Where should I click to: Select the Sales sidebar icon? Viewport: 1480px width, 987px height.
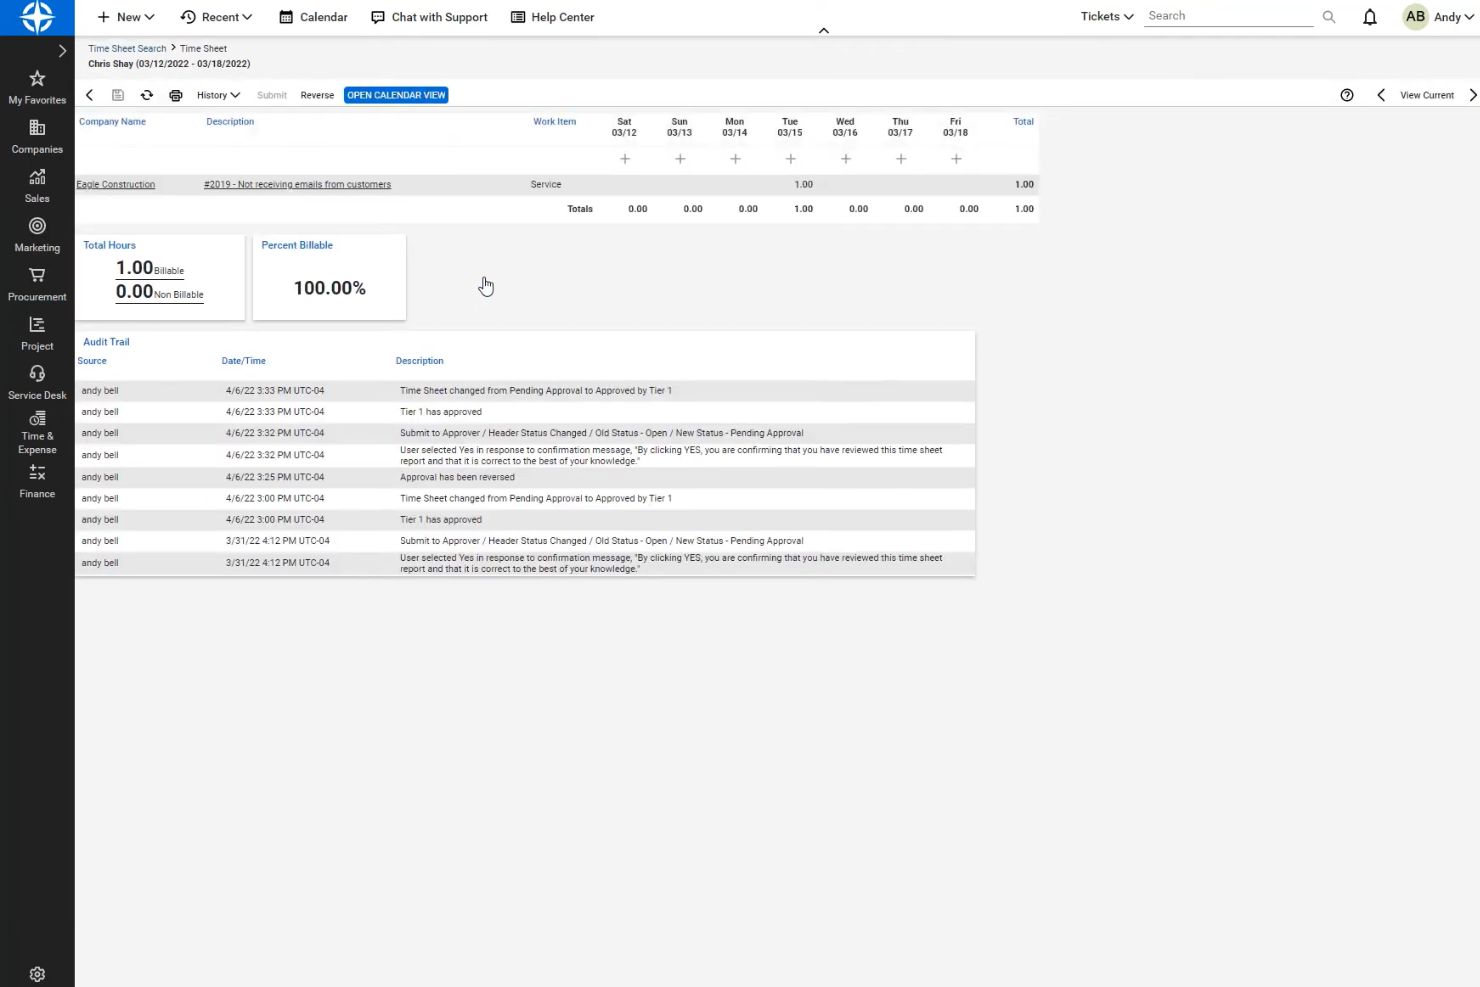[x=37, y=184]
